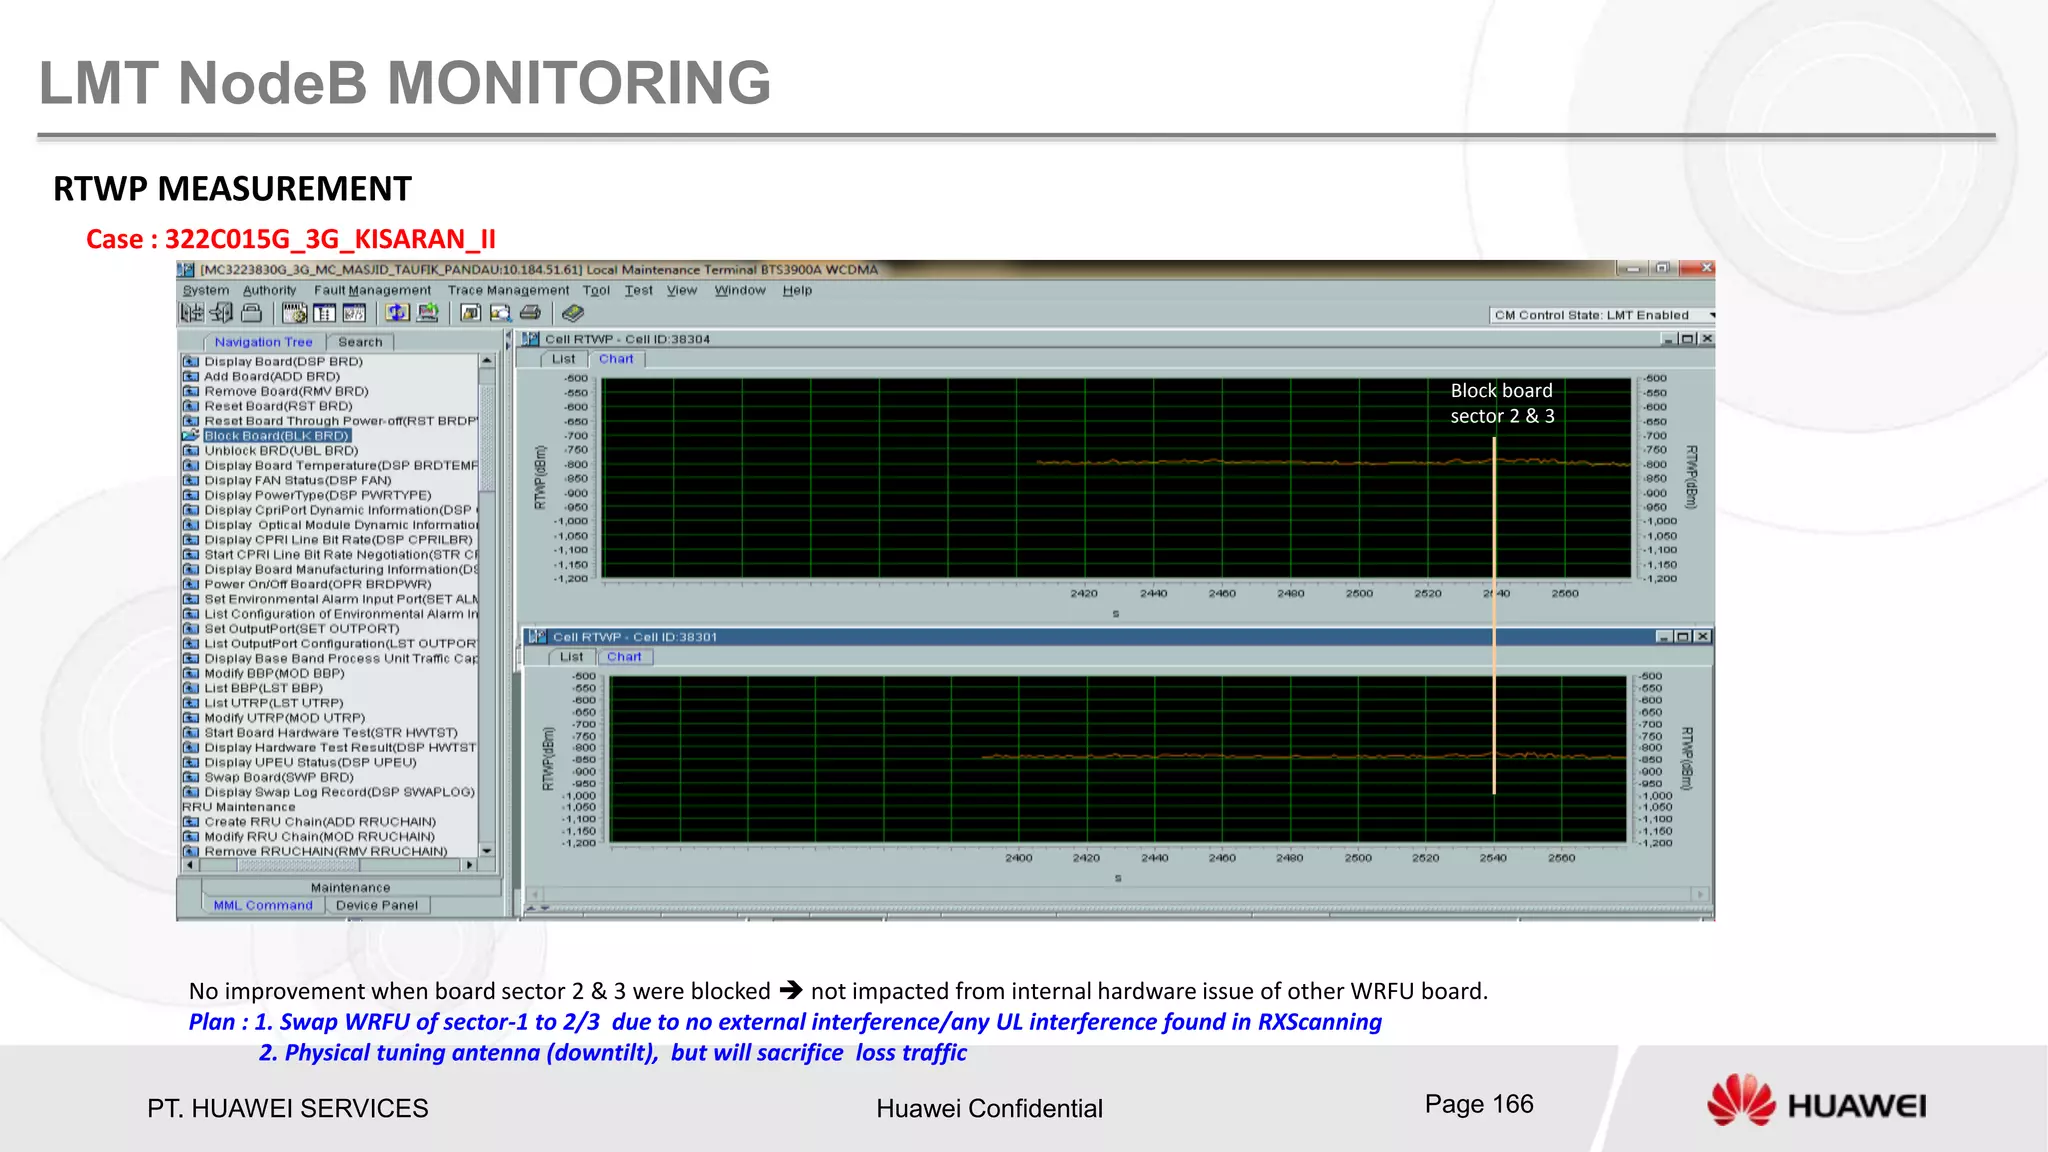The image size is (2048, 1152).
Task: Click the icon next to Remove Board(RMV BRD)
Action: click(191, 392)
